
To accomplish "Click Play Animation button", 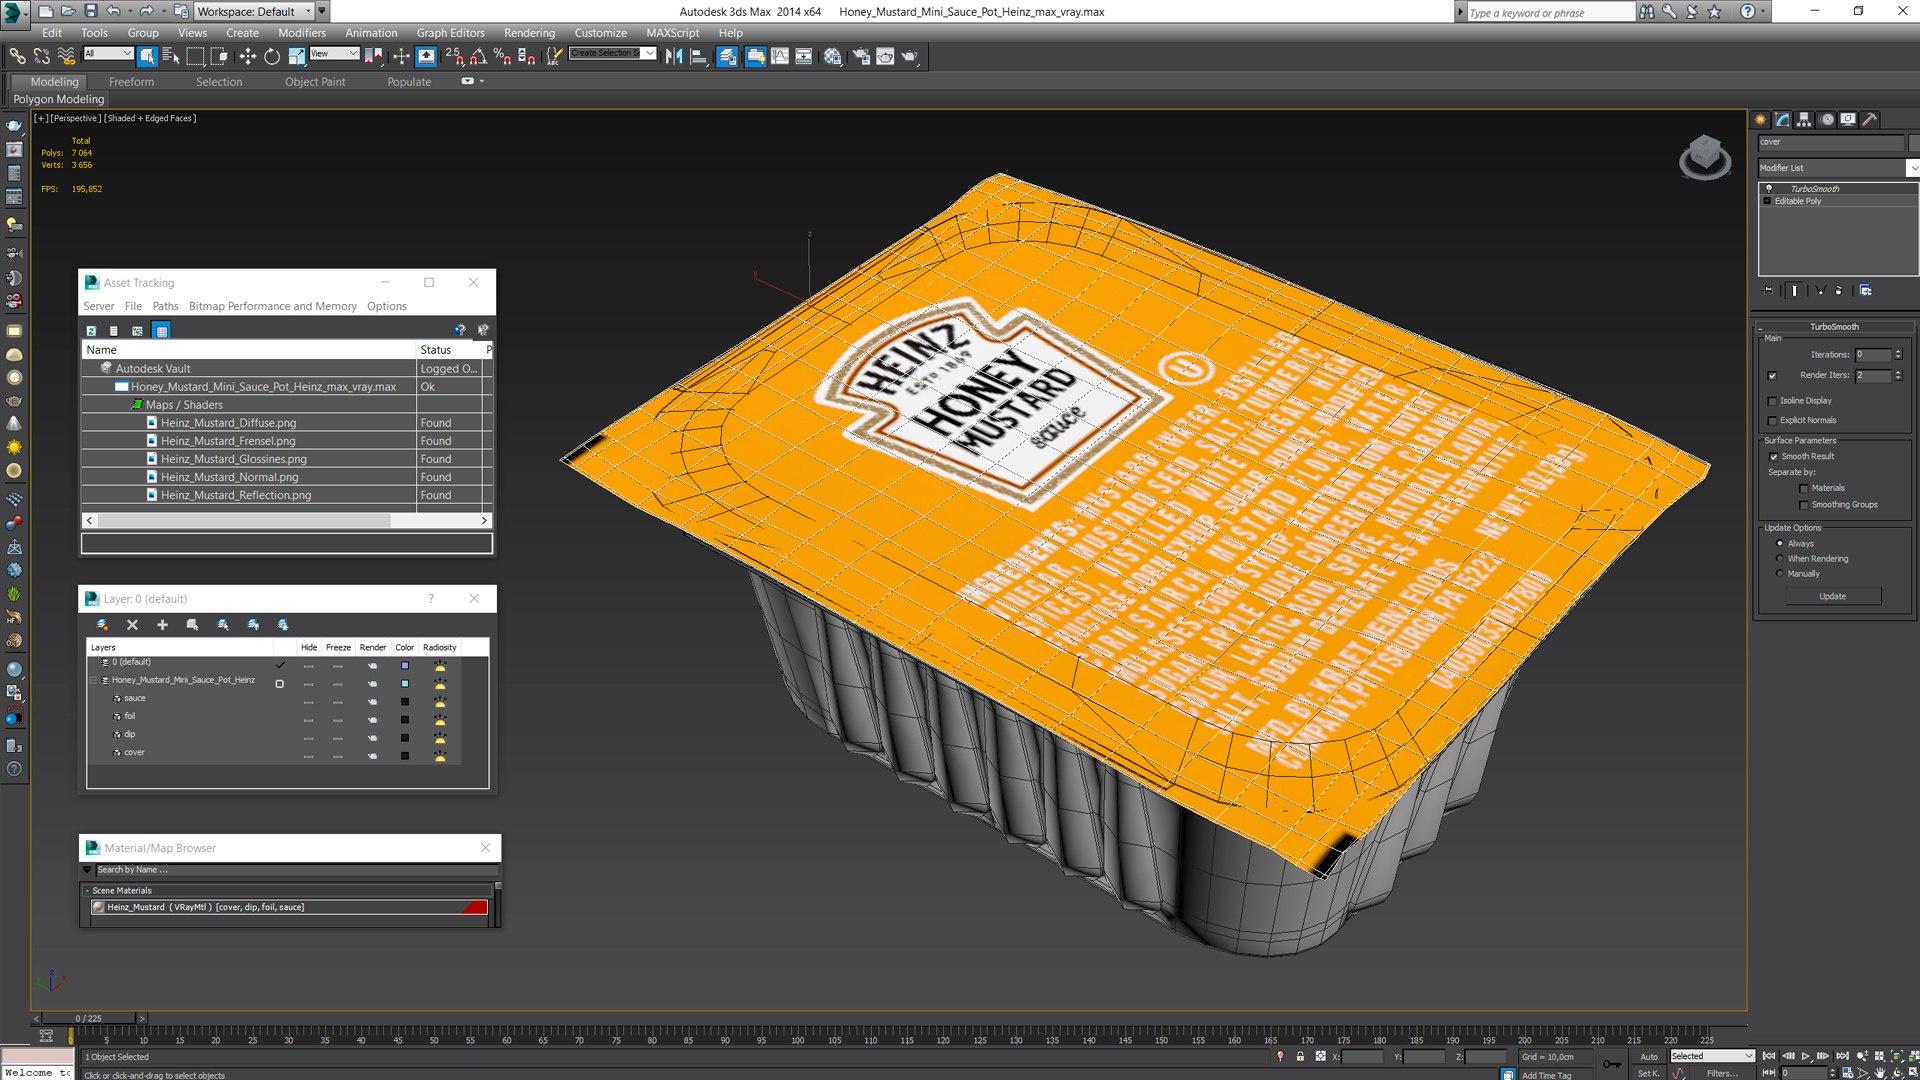I will click(1805, 1056).
